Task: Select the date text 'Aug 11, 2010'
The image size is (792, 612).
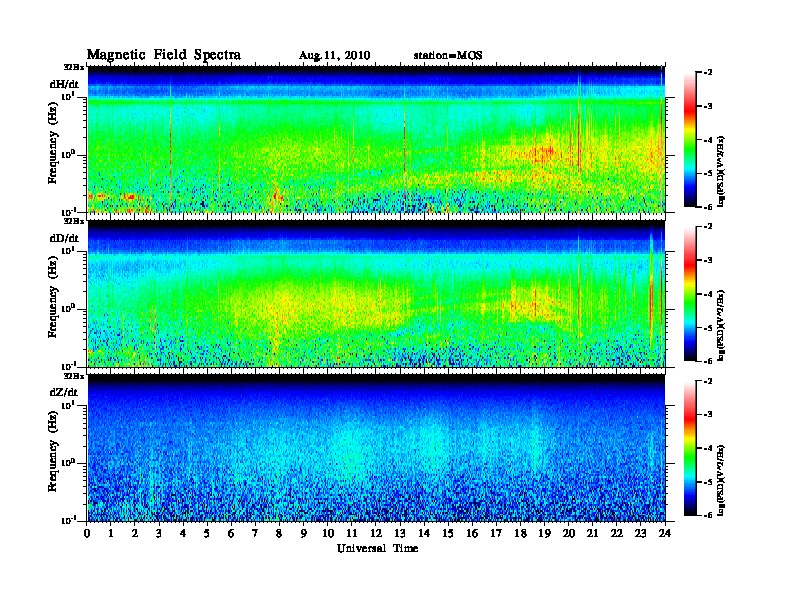Action: point(334,56)
